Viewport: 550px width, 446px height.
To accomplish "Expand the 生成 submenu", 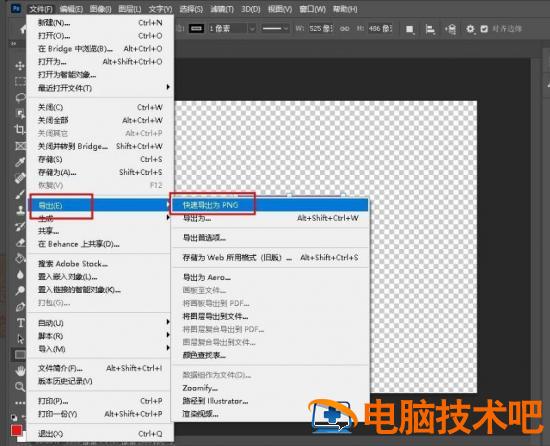I will pyautogui.click(x=168, y=218).
